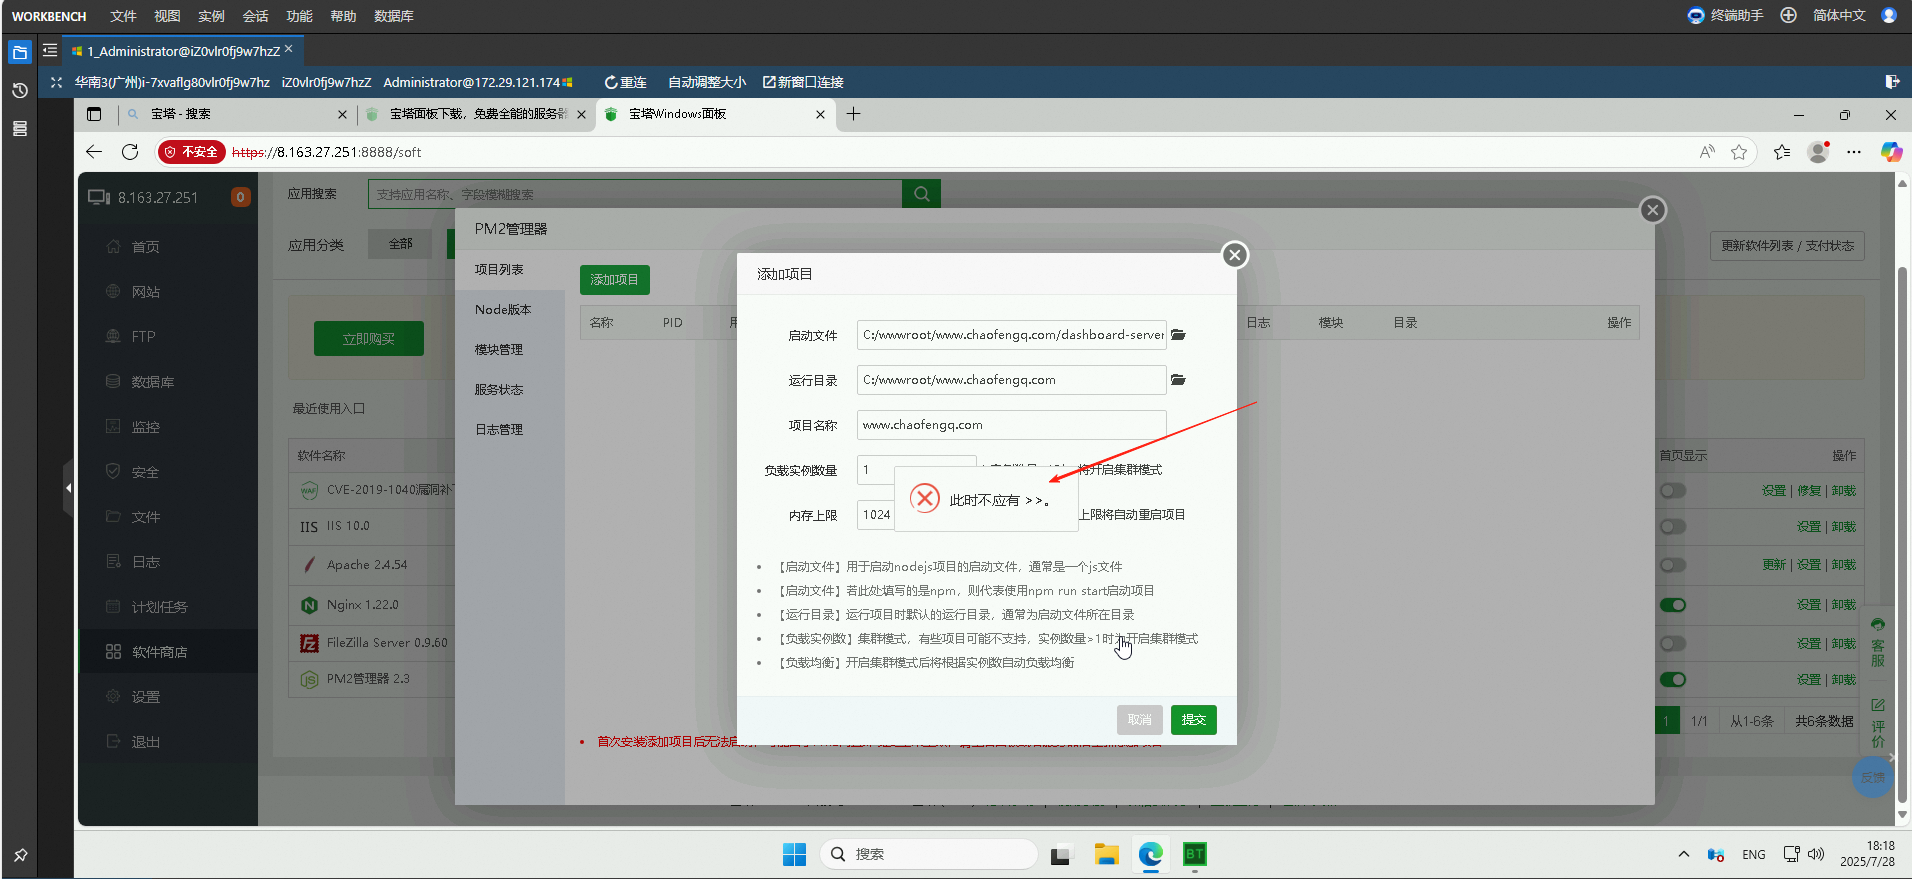Open Workbench 视图 menu
1912x879 pixels.
(167, 16)
